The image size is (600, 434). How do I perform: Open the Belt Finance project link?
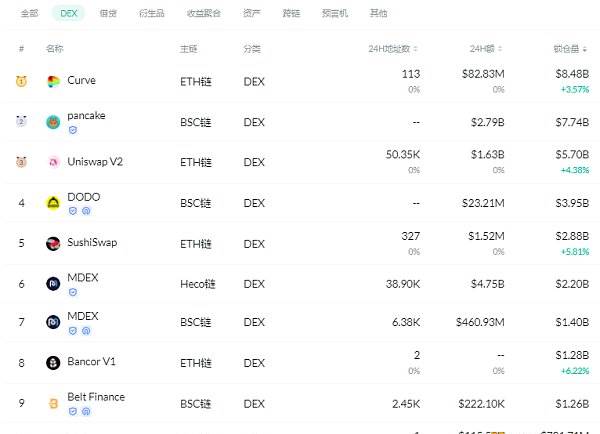click(x=96, y=397)
